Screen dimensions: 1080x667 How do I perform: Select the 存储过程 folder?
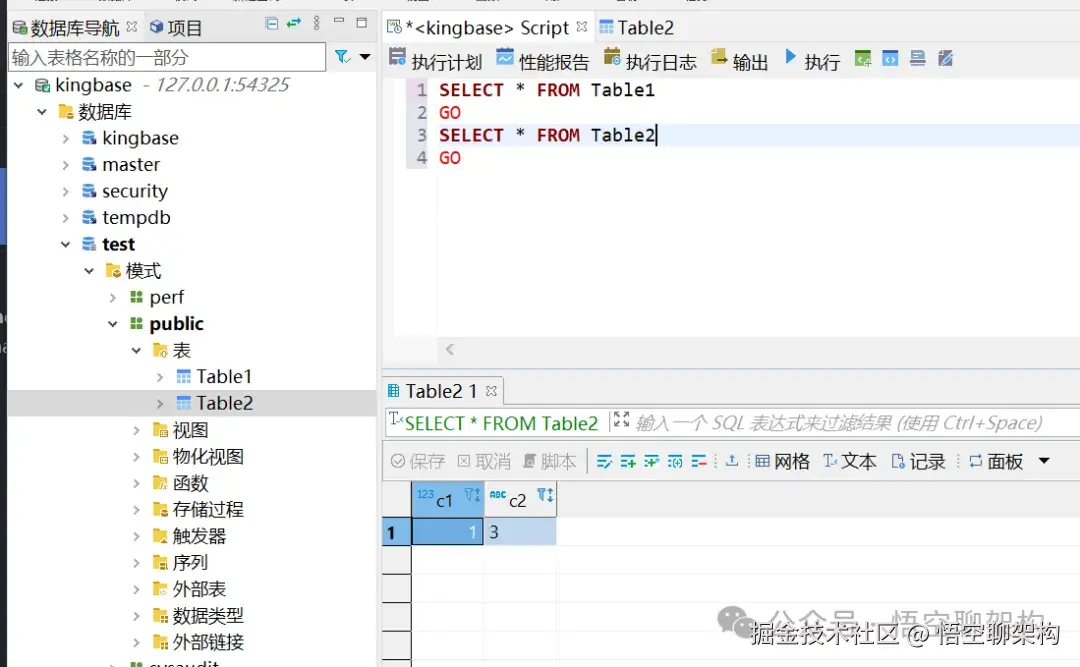click(x=208, y=510)
